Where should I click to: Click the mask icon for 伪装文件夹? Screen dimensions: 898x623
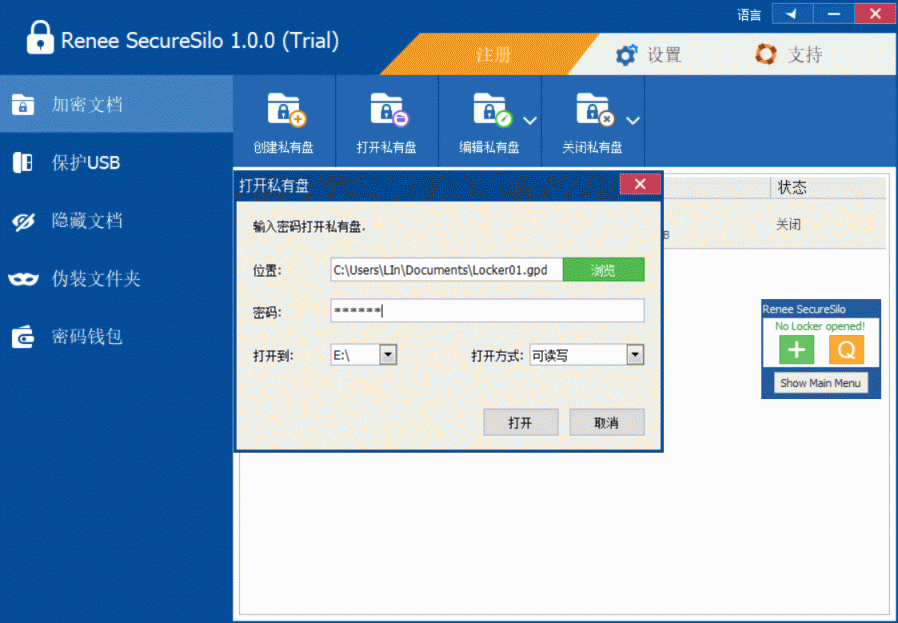click(x=23, y=279)
